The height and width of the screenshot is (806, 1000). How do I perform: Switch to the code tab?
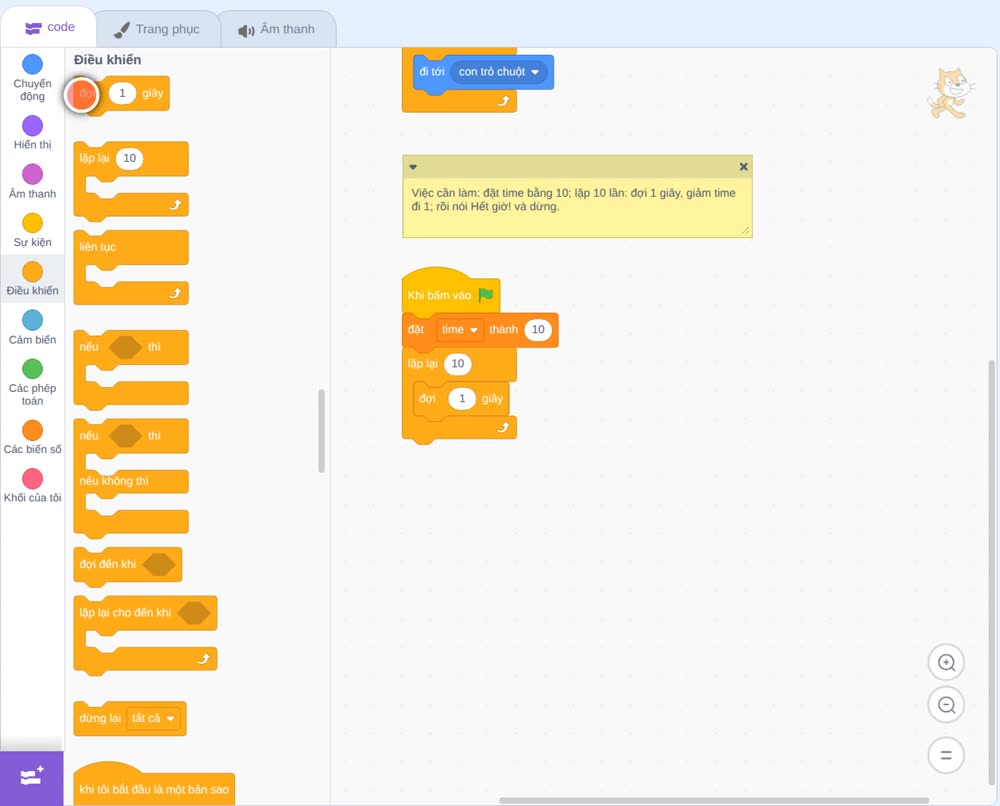49,27
